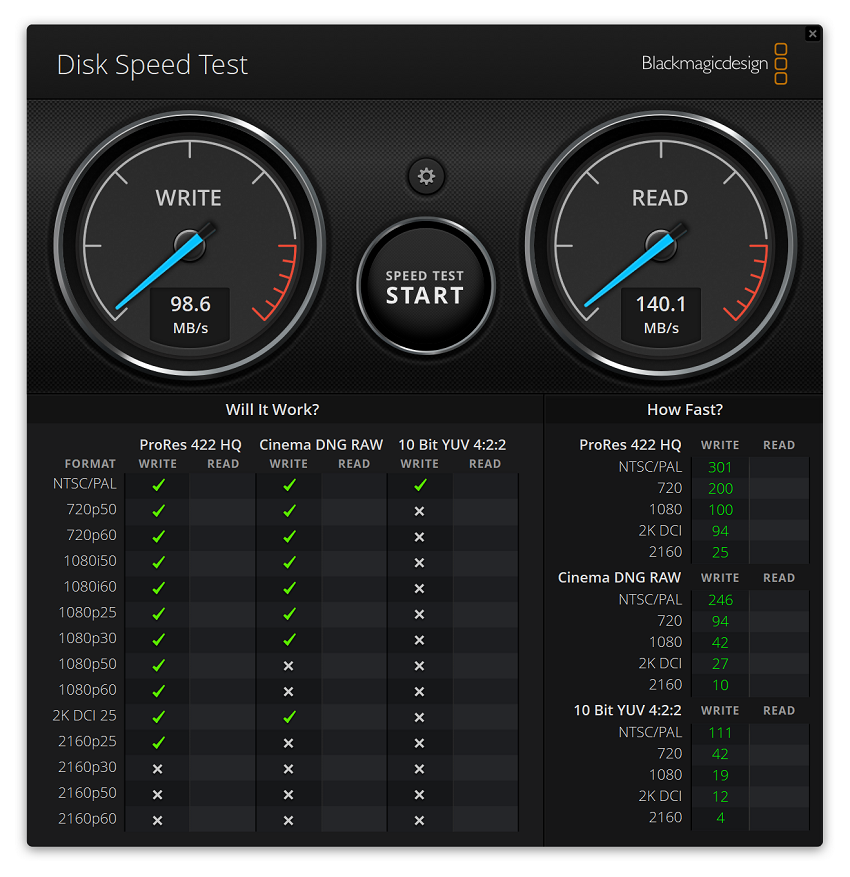The image size is (850, 877).
Task: Click ProRes NTSC/PAL write value 301
Action: click(720, 467)
